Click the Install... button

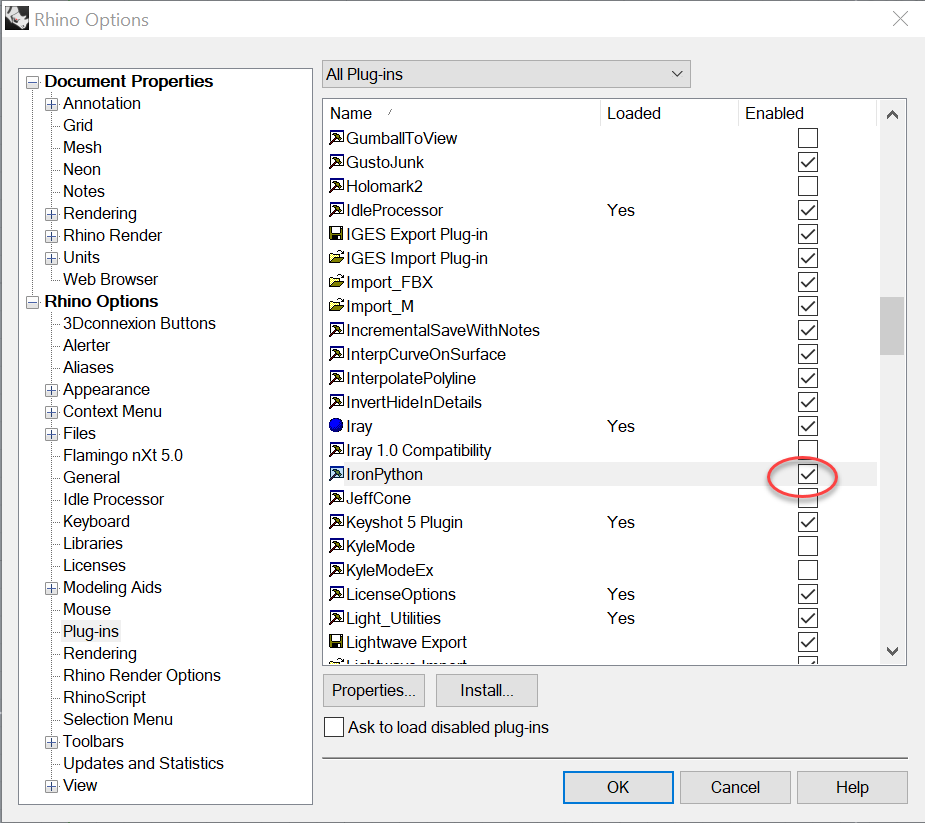click(486, 690)
